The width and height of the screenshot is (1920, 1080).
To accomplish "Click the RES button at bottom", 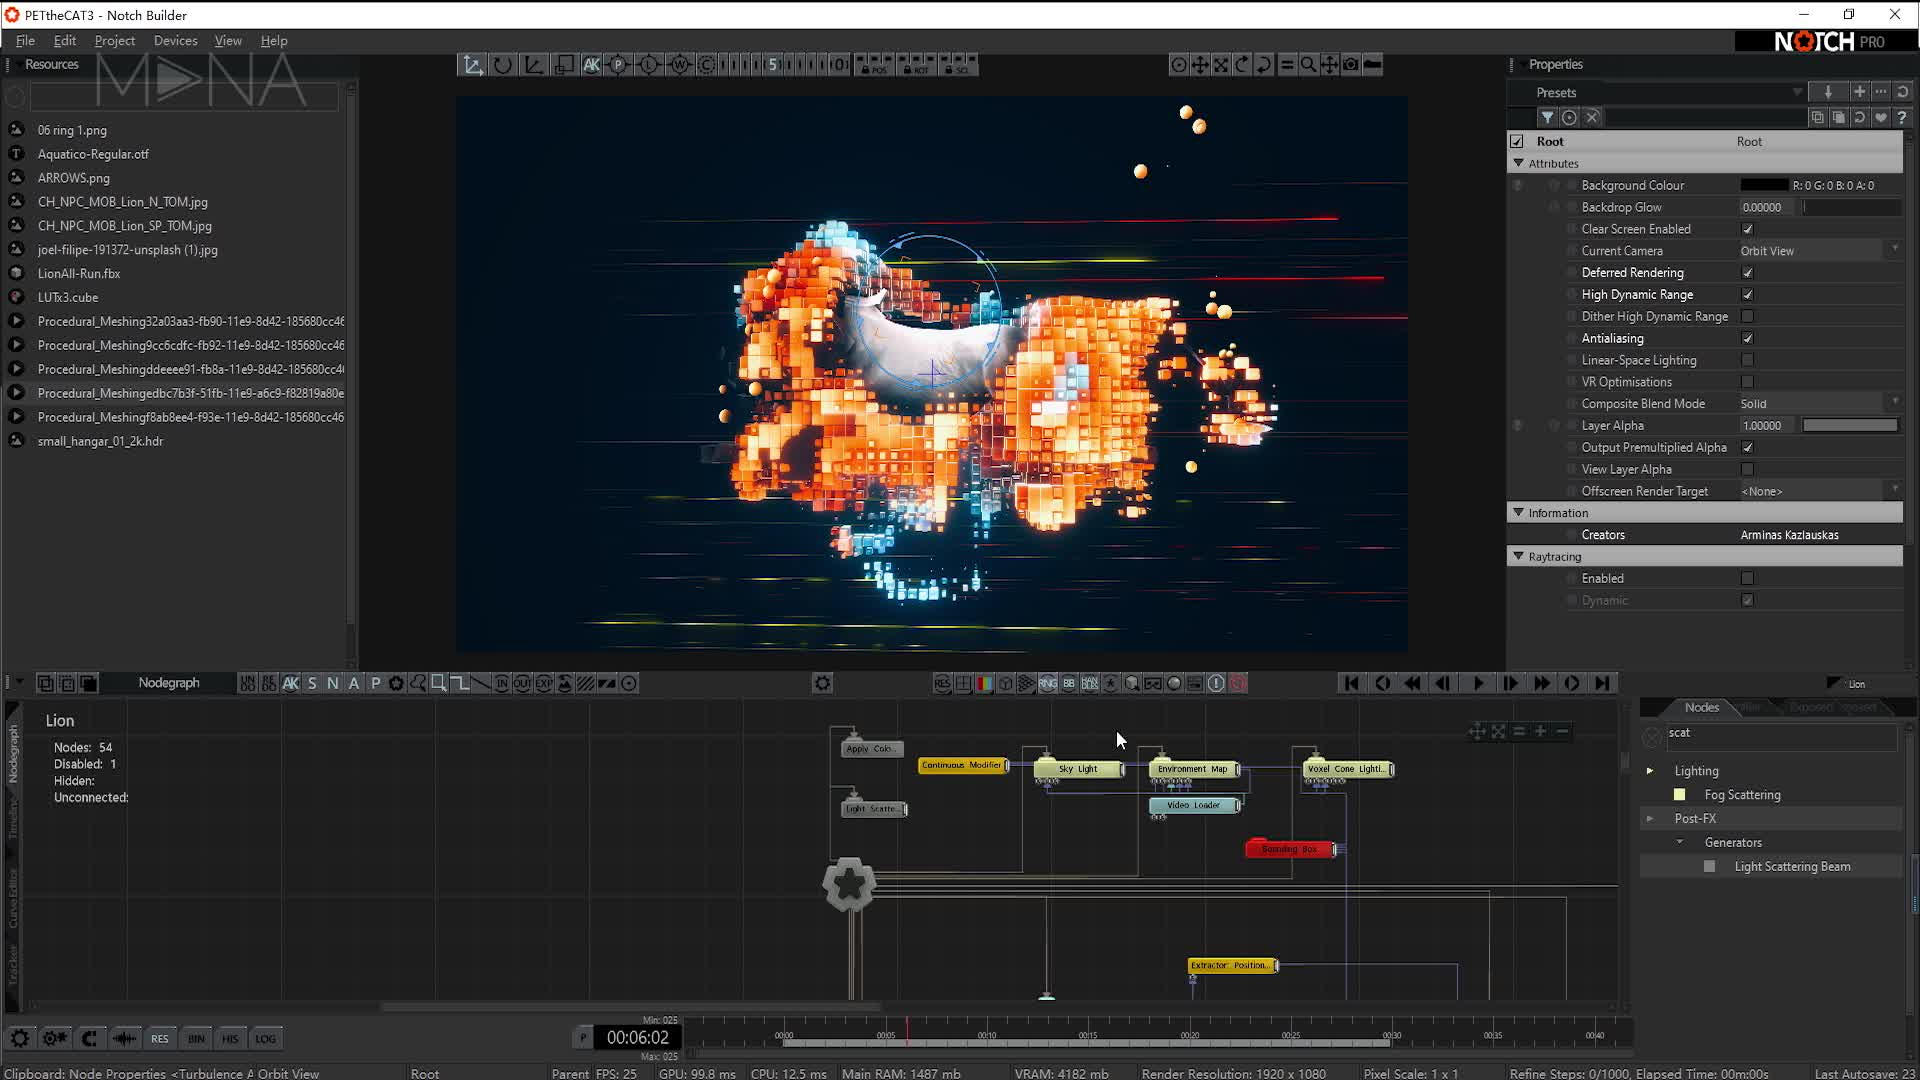I will coord(160,1038).
